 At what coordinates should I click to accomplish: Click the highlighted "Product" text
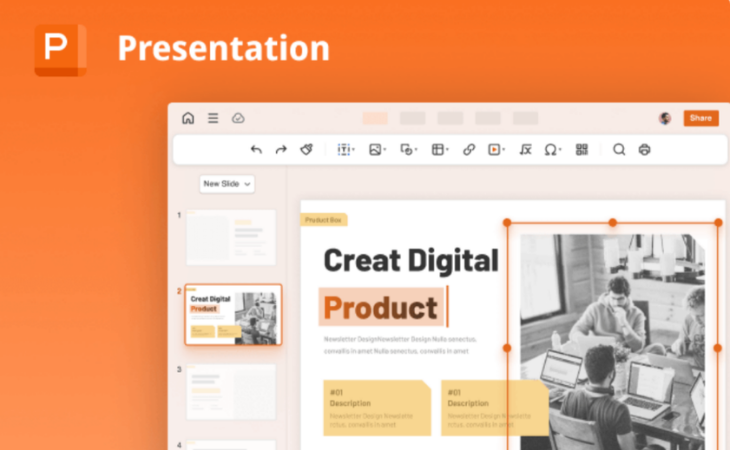tap(380, 308)
